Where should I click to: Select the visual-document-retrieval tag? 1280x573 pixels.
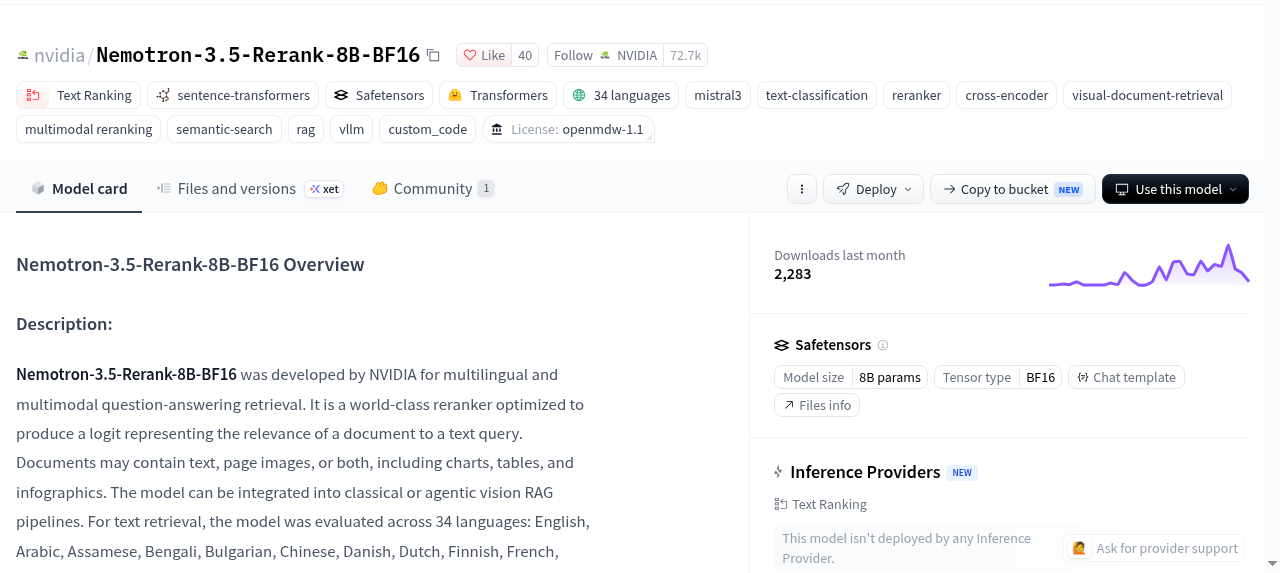pos(1147,95)
